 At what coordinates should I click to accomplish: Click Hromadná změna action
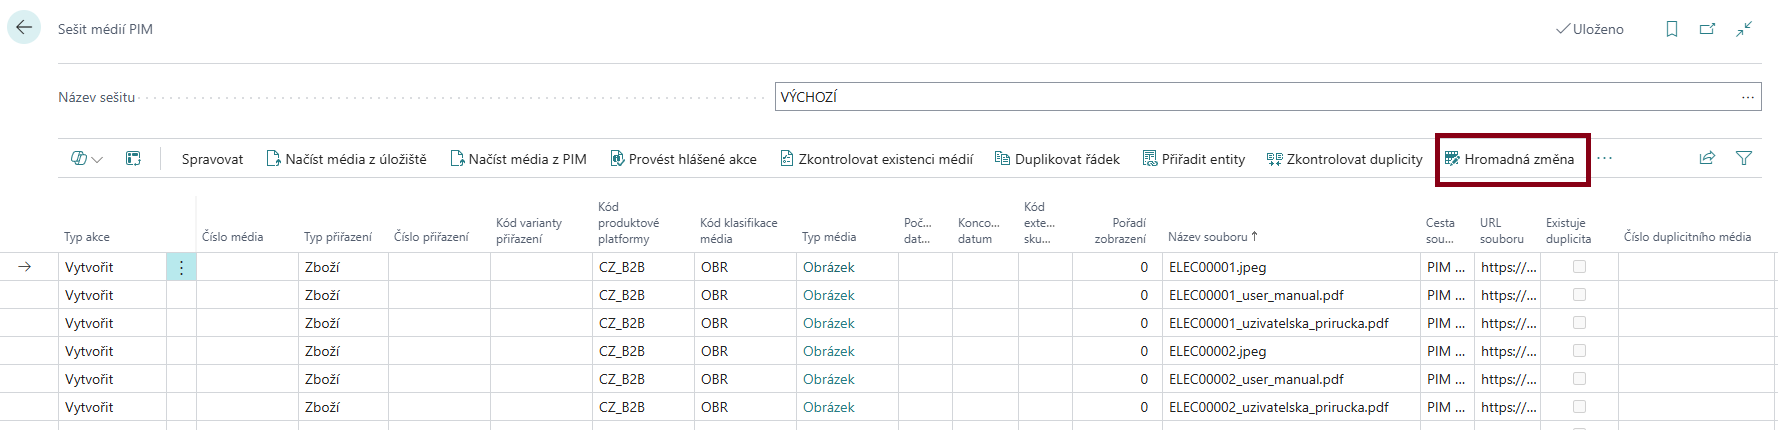click(1510, 159)
